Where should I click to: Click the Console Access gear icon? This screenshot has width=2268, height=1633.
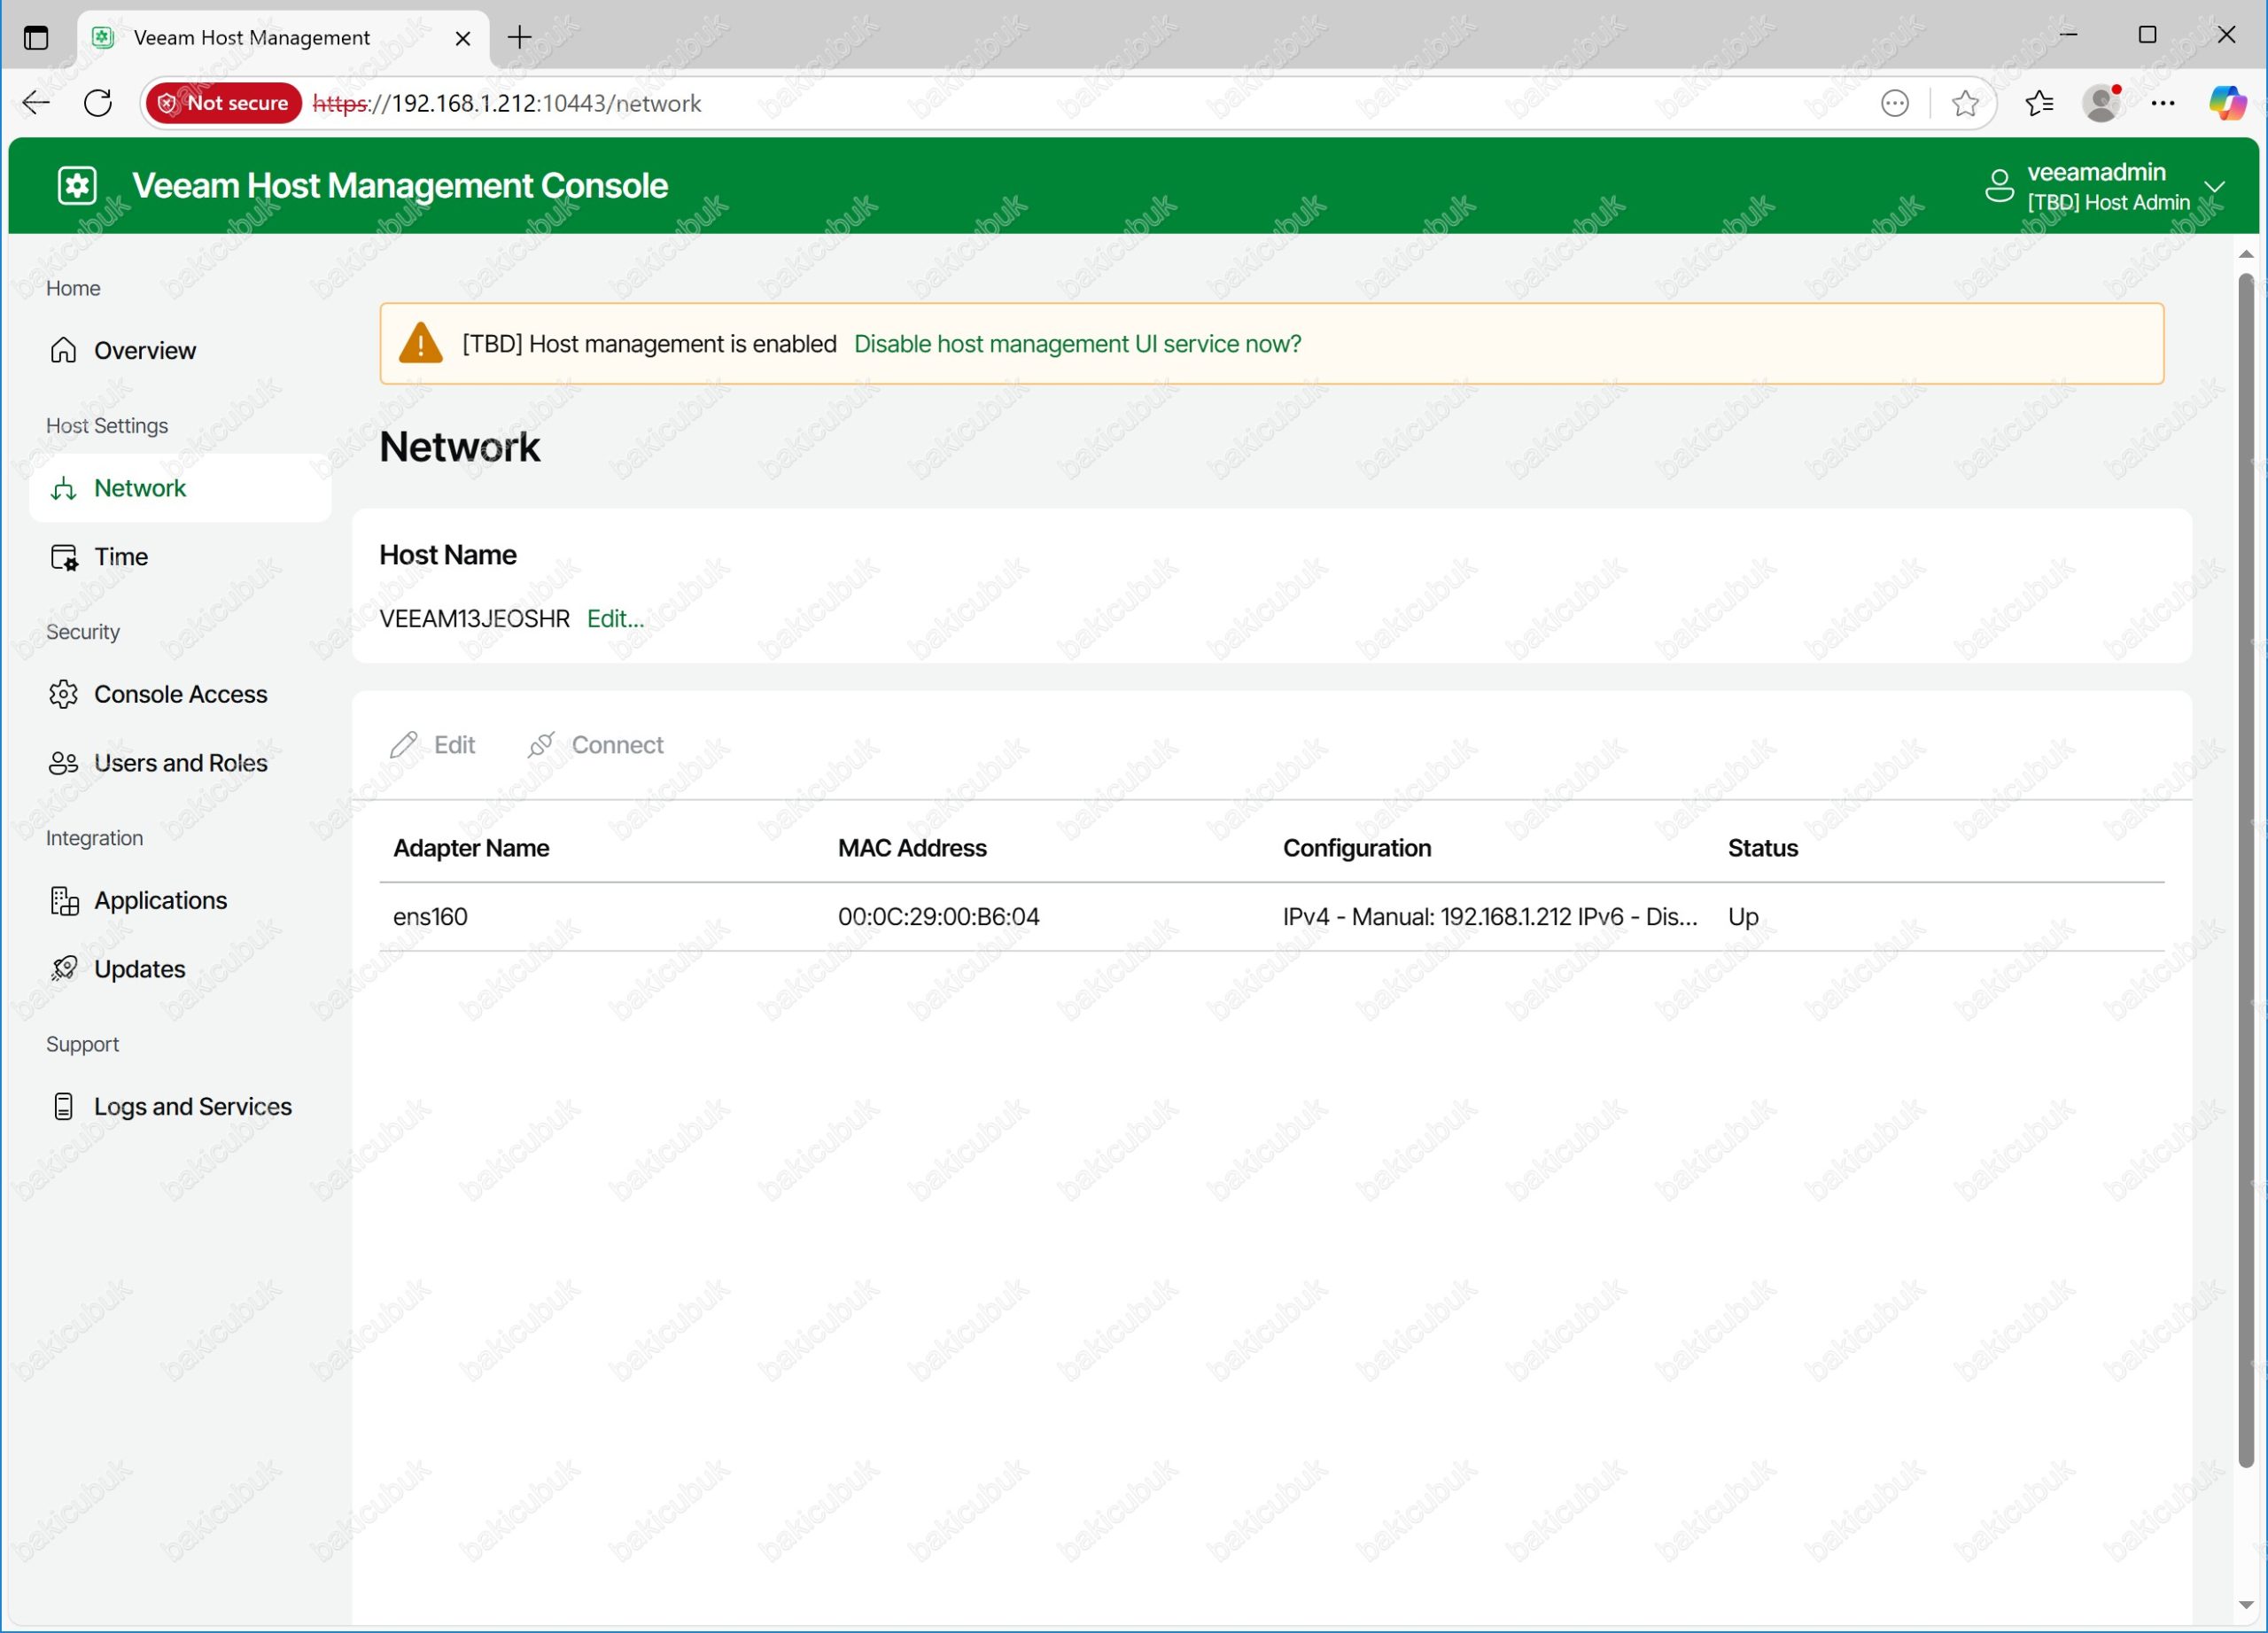coord(63,694)
